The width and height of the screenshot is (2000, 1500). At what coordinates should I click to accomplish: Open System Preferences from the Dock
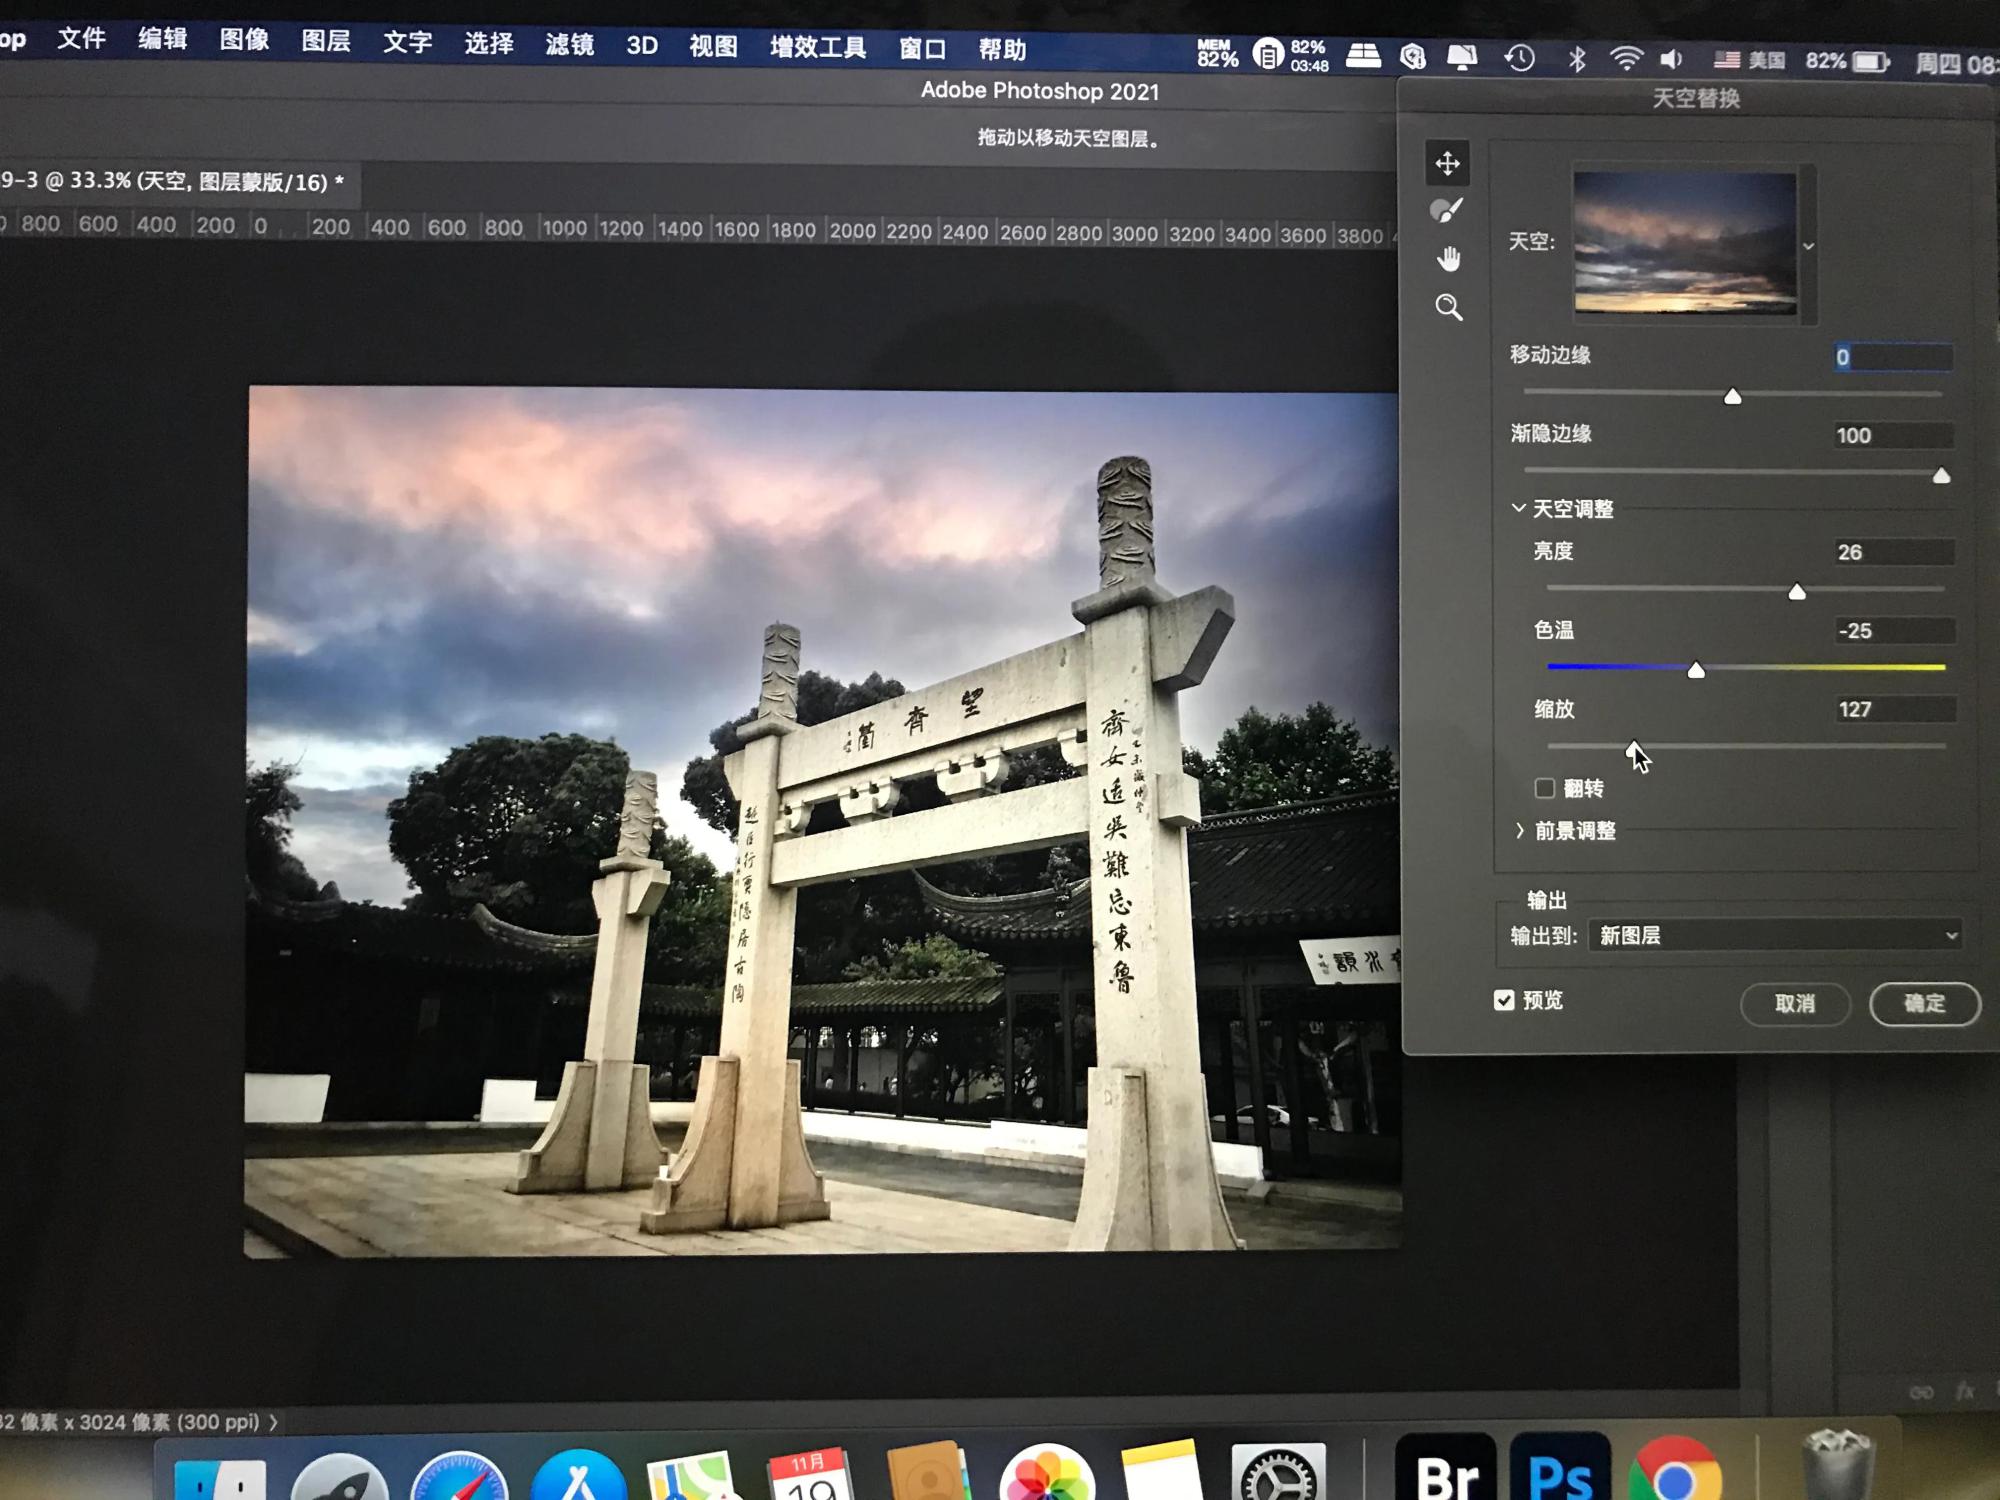[1279, 1471]
